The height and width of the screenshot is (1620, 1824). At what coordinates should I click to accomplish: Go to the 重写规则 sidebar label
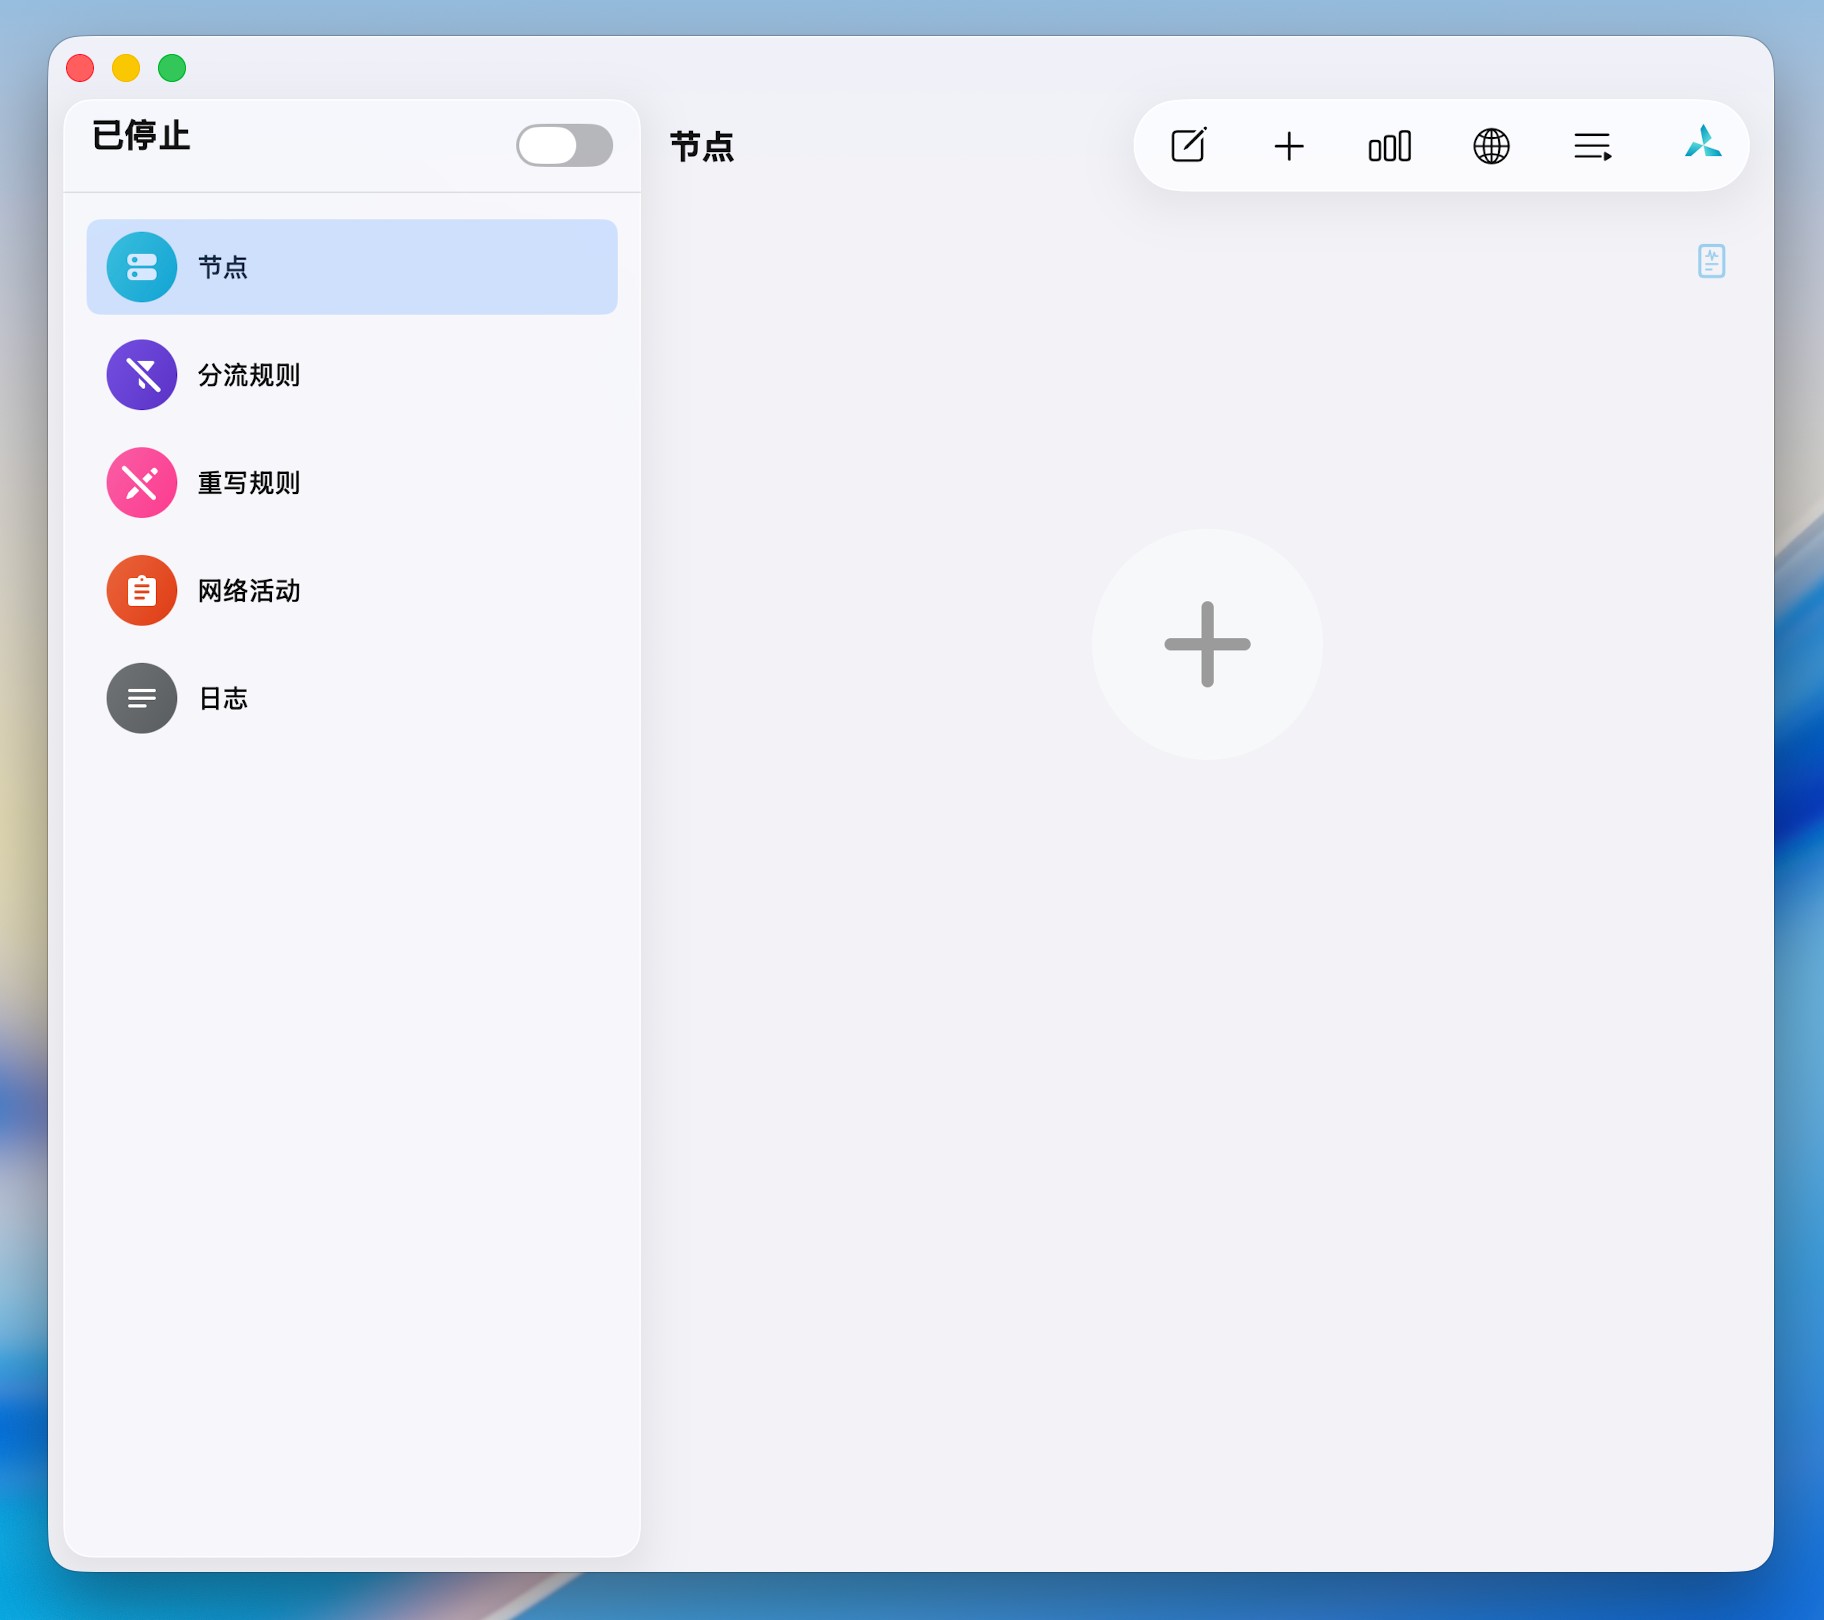tap(249, 483)
